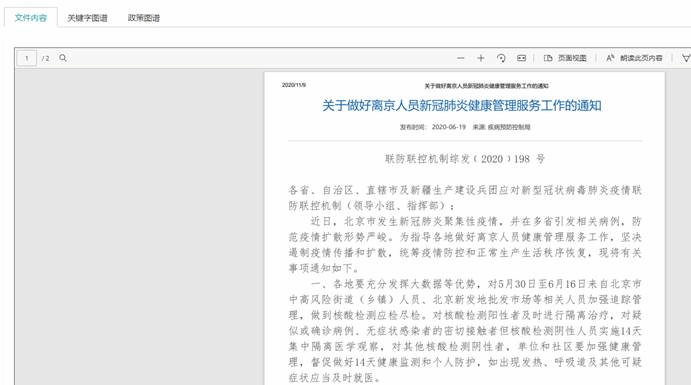Start 朗读此页内容 read aloud
This screenshot has height=385, width=691.
click(x=635, y=58)
